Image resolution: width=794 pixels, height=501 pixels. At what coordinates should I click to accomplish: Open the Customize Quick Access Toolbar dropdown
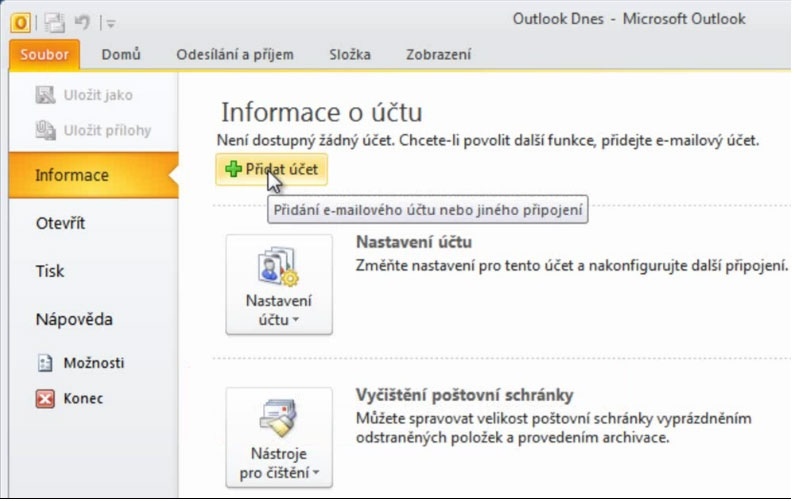tap(109, 22)
